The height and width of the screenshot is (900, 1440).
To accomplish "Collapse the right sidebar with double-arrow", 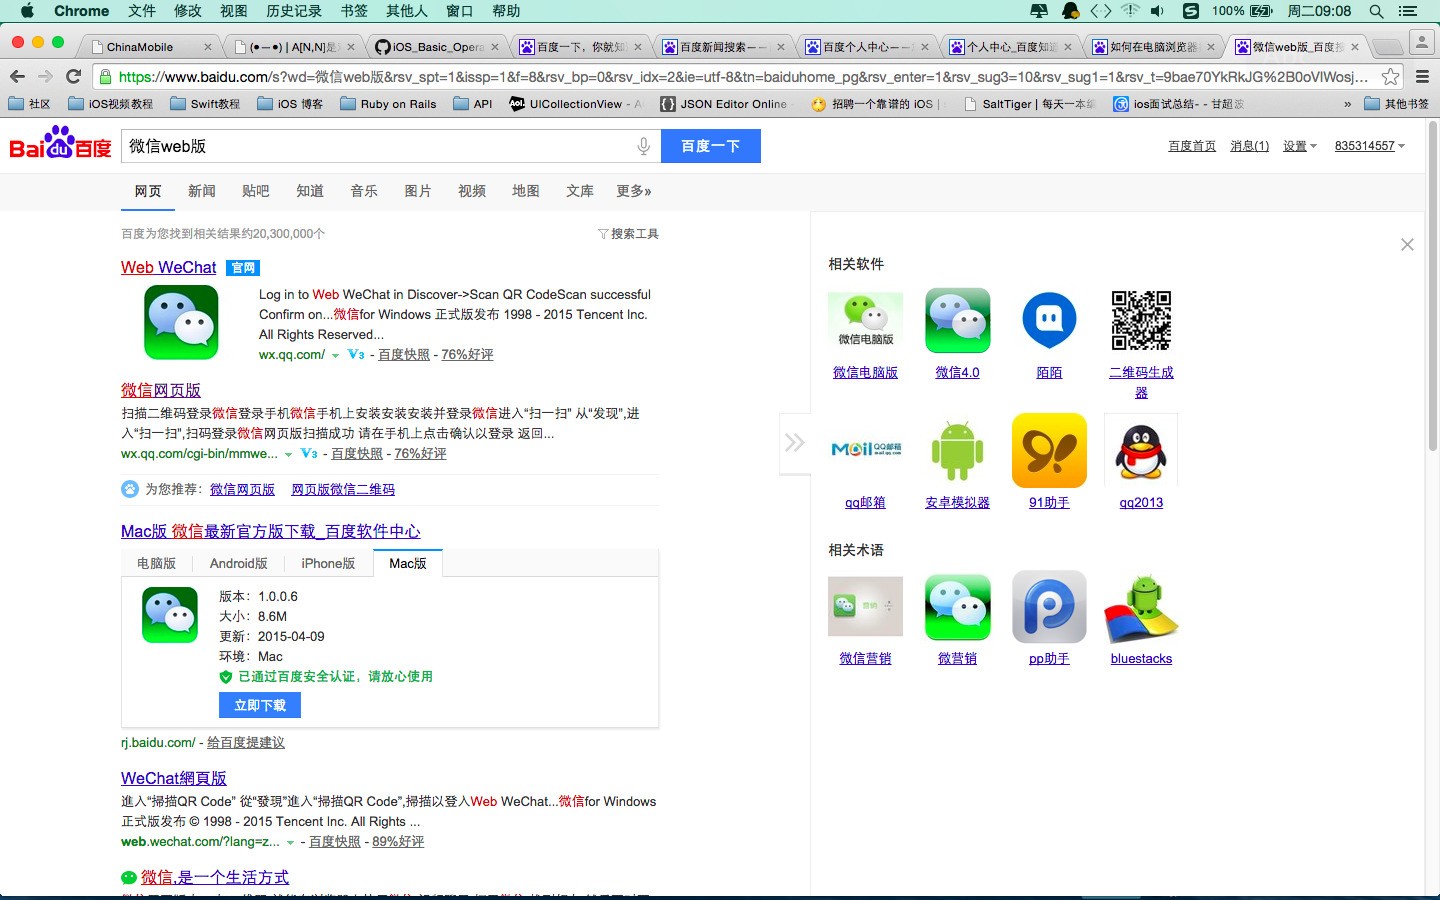I will click(x=795, y=442).
